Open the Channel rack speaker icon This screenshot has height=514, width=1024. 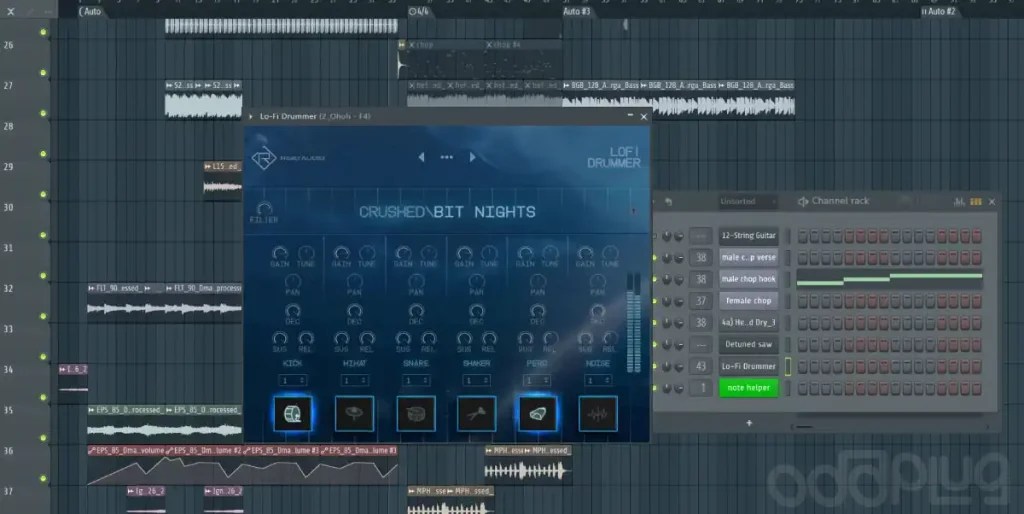point(803,202)
